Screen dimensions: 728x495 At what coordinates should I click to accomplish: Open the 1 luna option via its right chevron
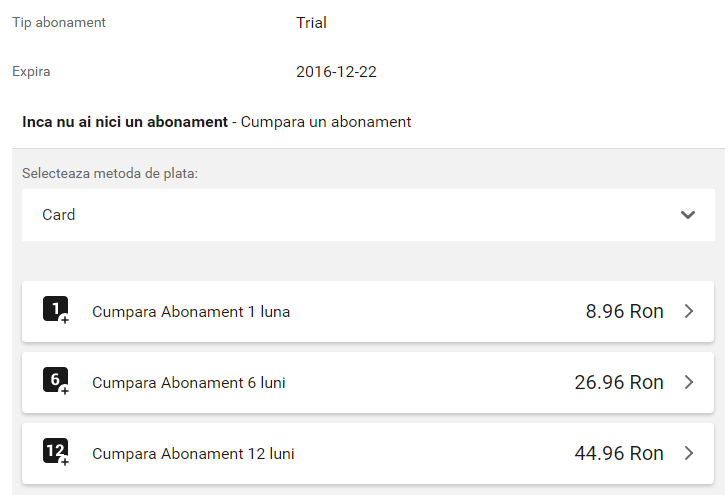tap(689, 311)
